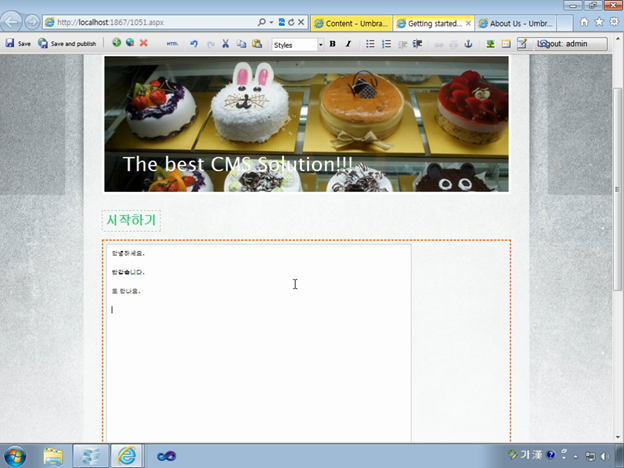The width and height of the screenshot is (624, 468).
Task: Click the insert link icon
Action: coord(438,44)
